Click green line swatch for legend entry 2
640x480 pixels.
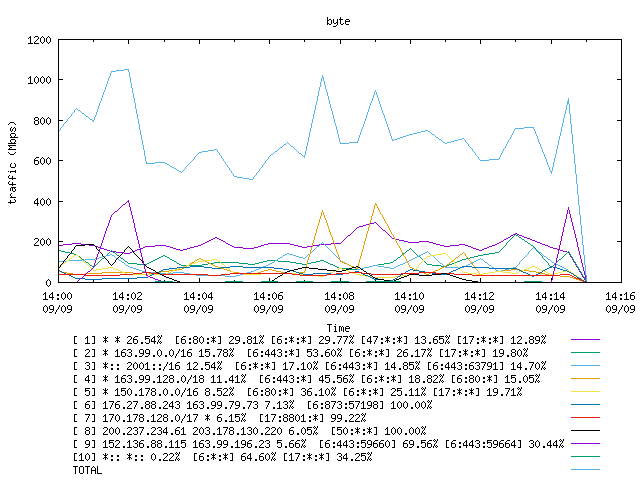click(x=585, y=352)
